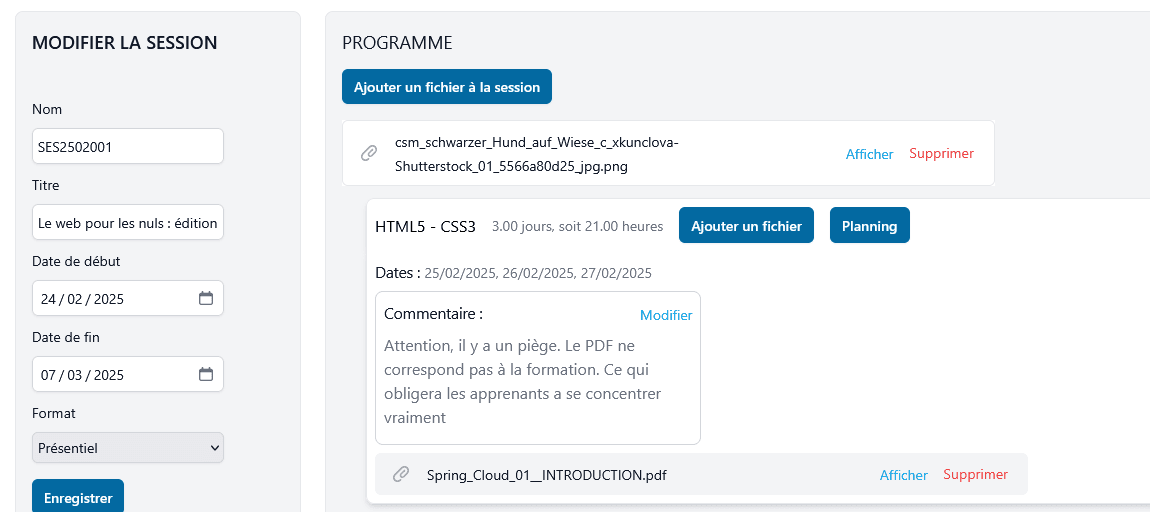Open the Planning for HTML5 - CSS3
This screenshot has width=1150, height=512.
click(869, 226)
